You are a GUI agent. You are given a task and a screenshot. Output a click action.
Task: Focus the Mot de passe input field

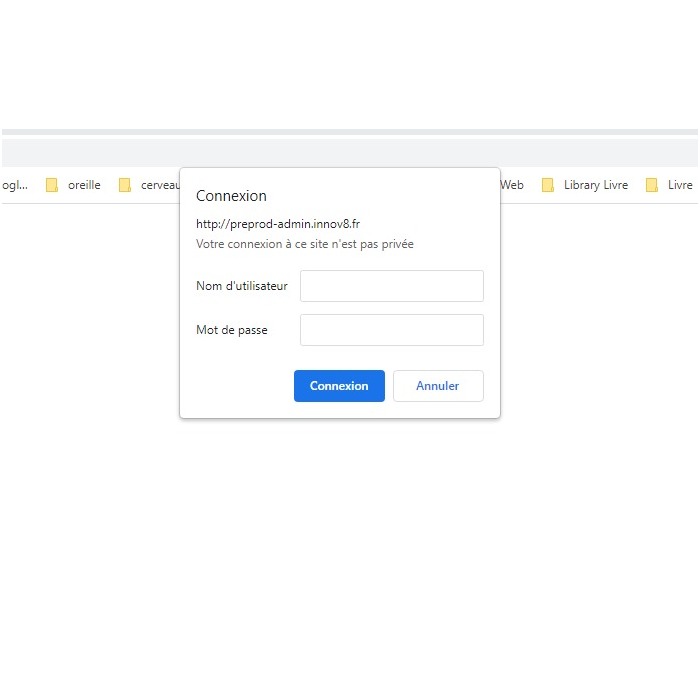pos(392,330)
